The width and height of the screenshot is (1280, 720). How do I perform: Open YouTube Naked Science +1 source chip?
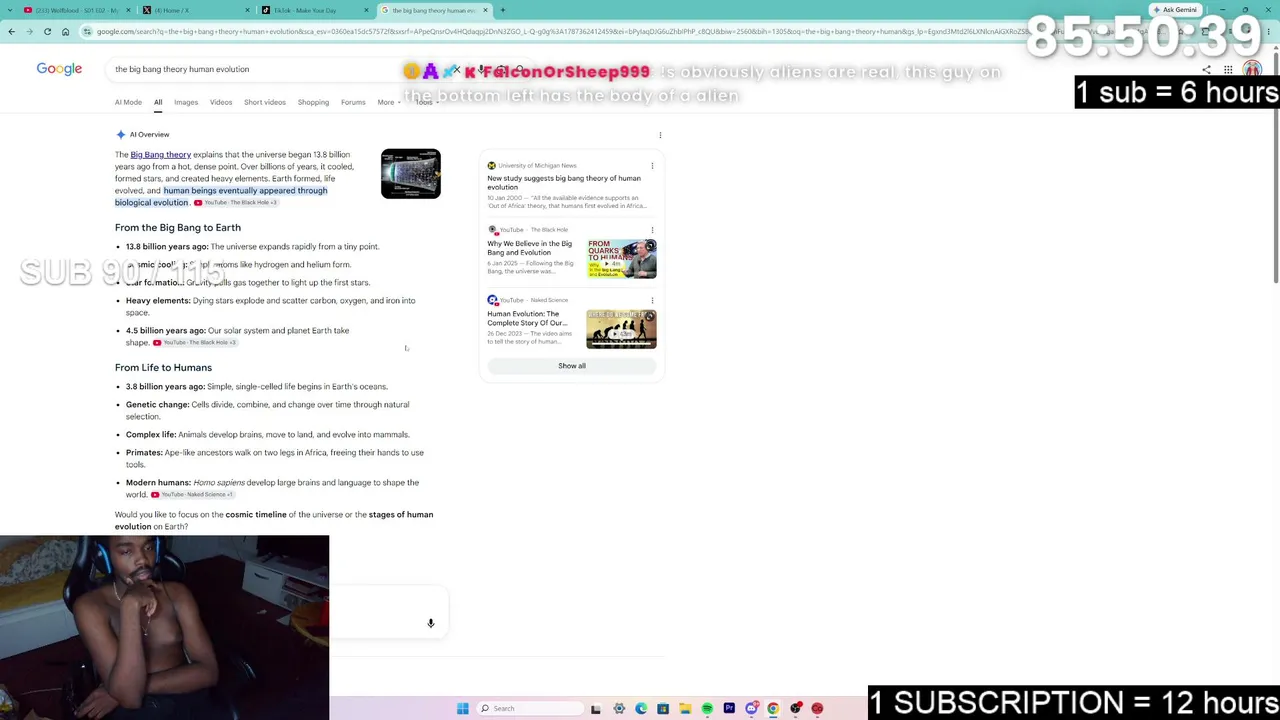coord(192,495)
